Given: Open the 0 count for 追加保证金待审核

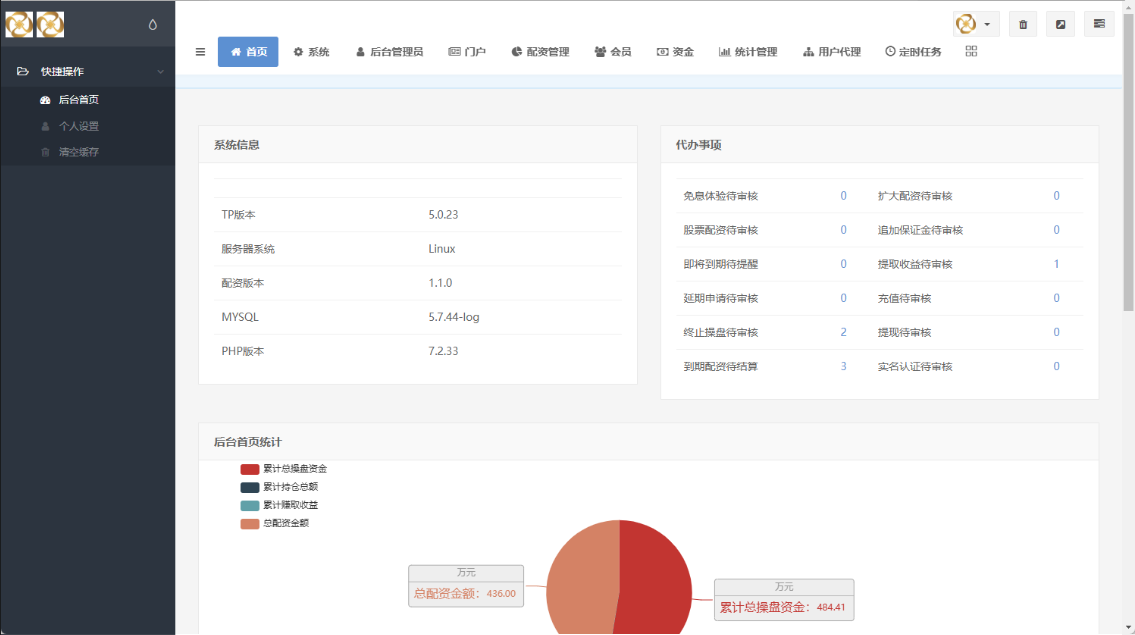Looking at the screenshot, I should (x=1056, y=230).
